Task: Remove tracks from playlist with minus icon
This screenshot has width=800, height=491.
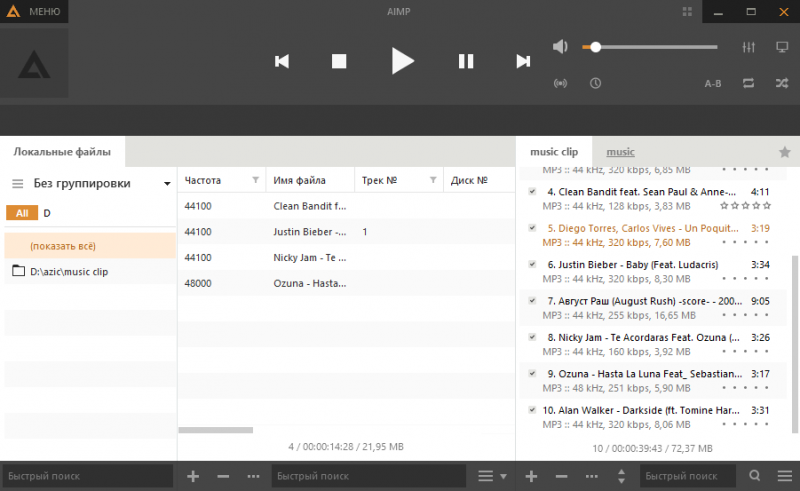Action: (561, 476)
